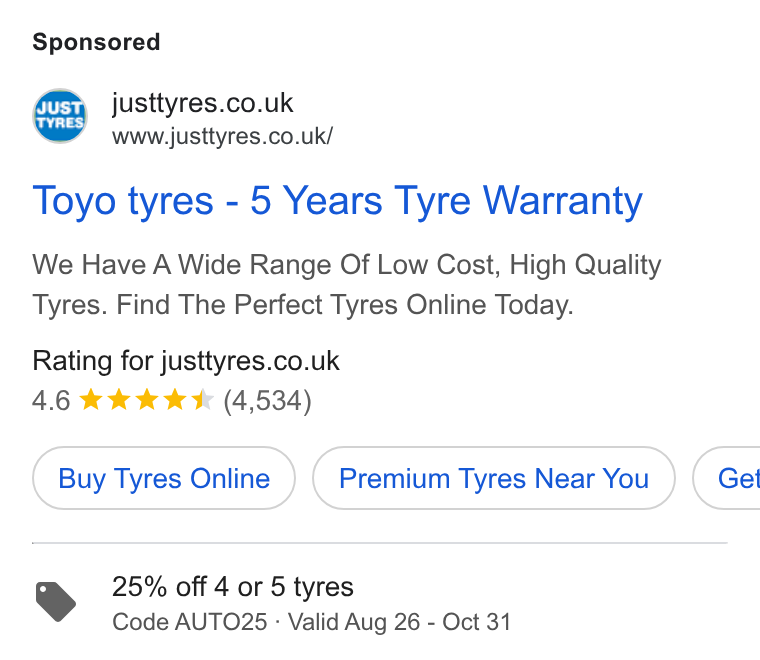This screenshot has width=760, height=660.
Task: Click the www.justtyres.co.uk/ display URL
Action: click(222, 136)
